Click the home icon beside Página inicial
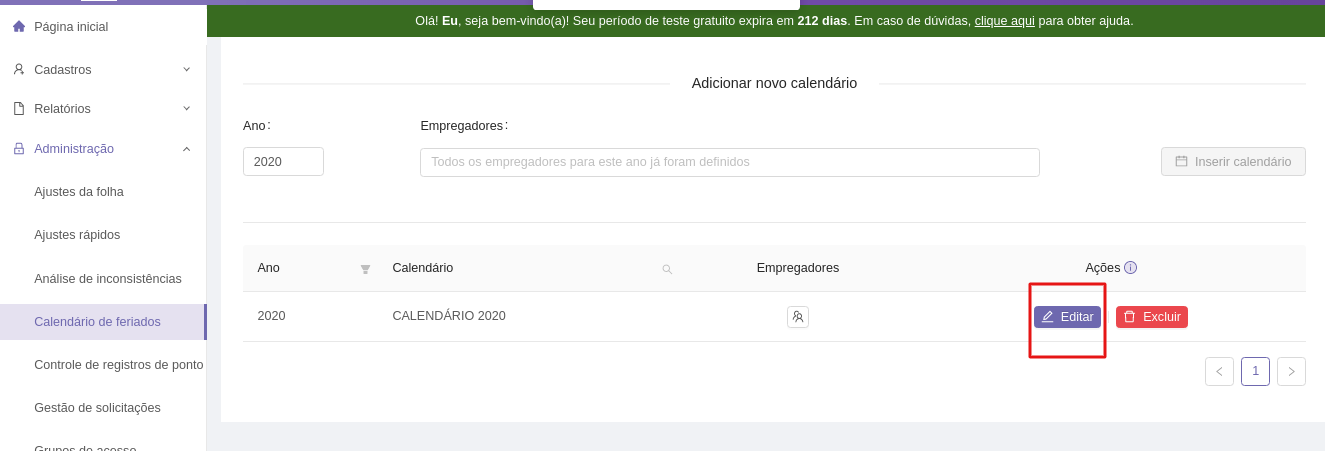 [x=19, y=26]
